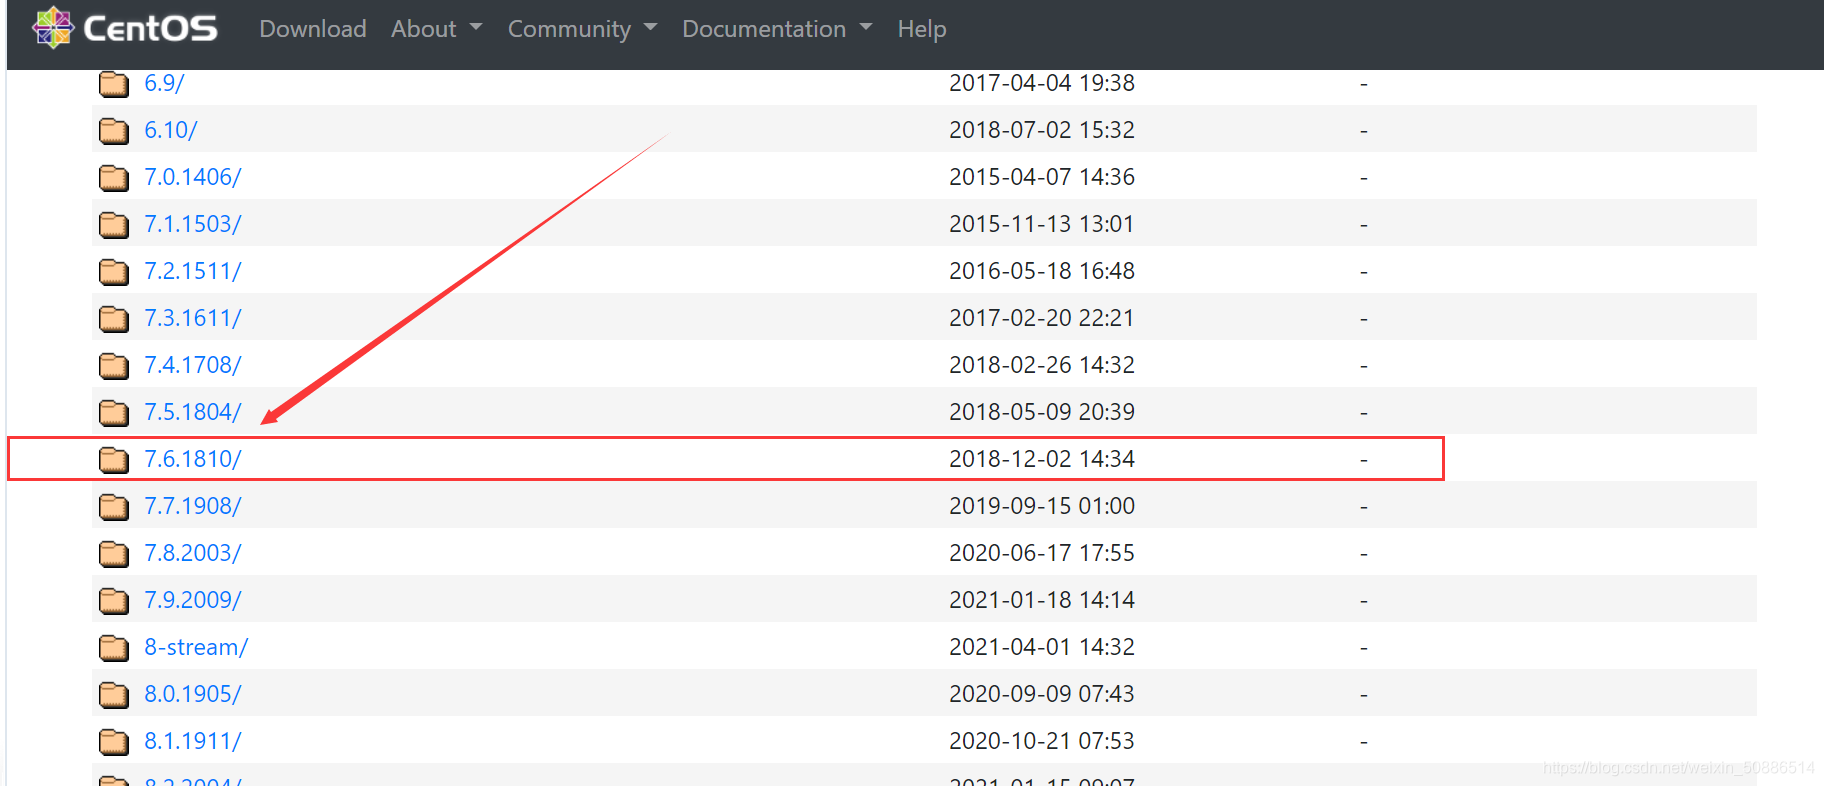
Task: Click the folder icon beside 7.2.1511/
Action: pyautogui.click(x=114, y=272)
